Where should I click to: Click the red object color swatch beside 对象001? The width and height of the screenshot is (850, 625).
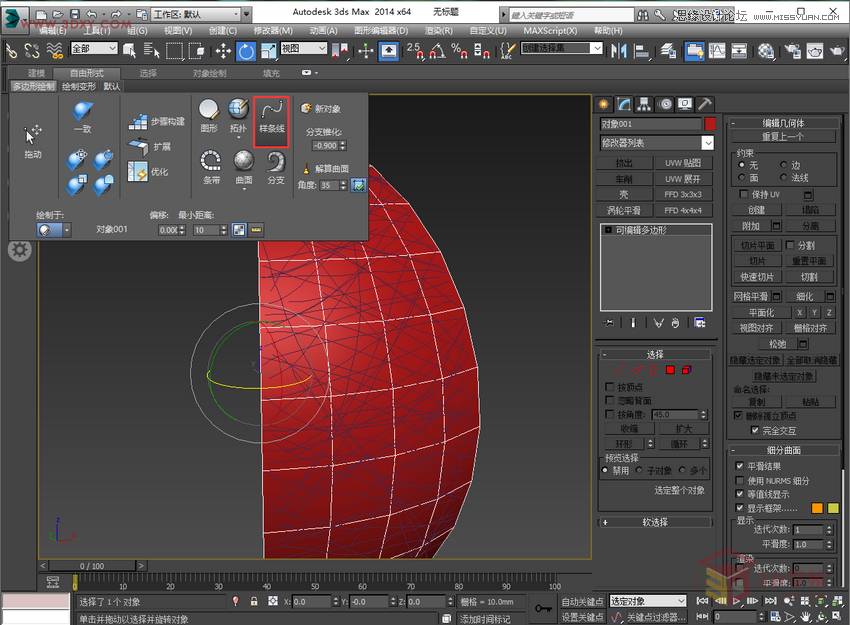(711, 124)
